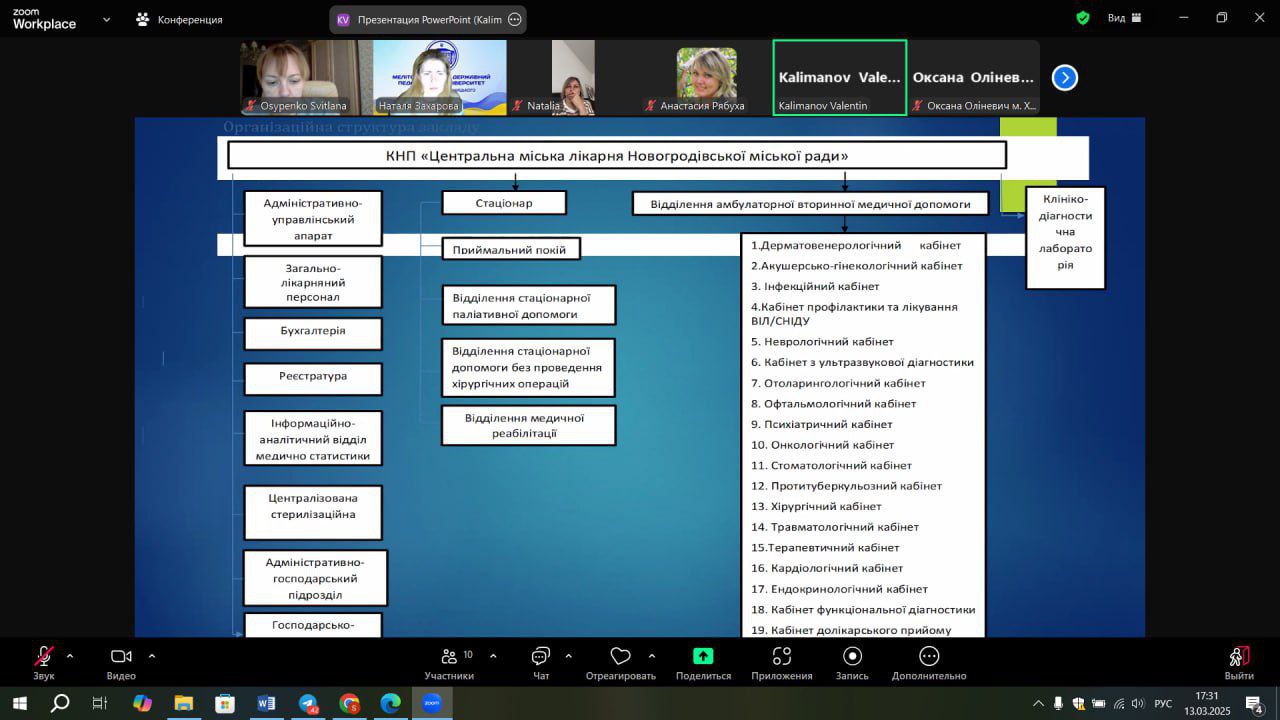The image size is (1280, 720).
Task: Select Kalimanov Valentin participant tile
Action: point(840,78)
